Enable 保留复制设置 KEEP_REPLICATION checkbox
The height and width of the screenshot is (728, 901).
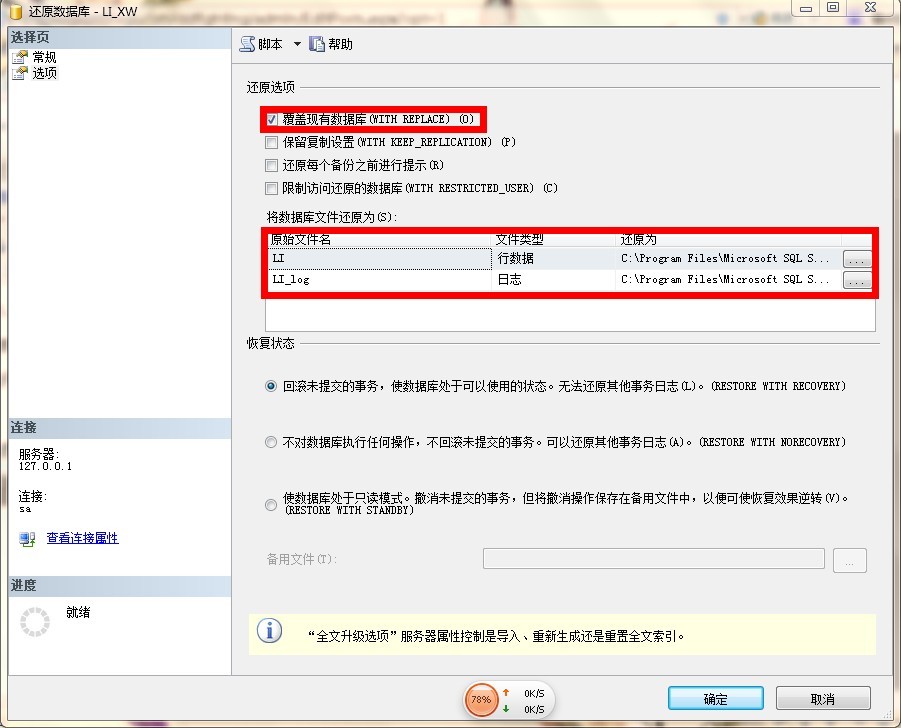[272, 142]
